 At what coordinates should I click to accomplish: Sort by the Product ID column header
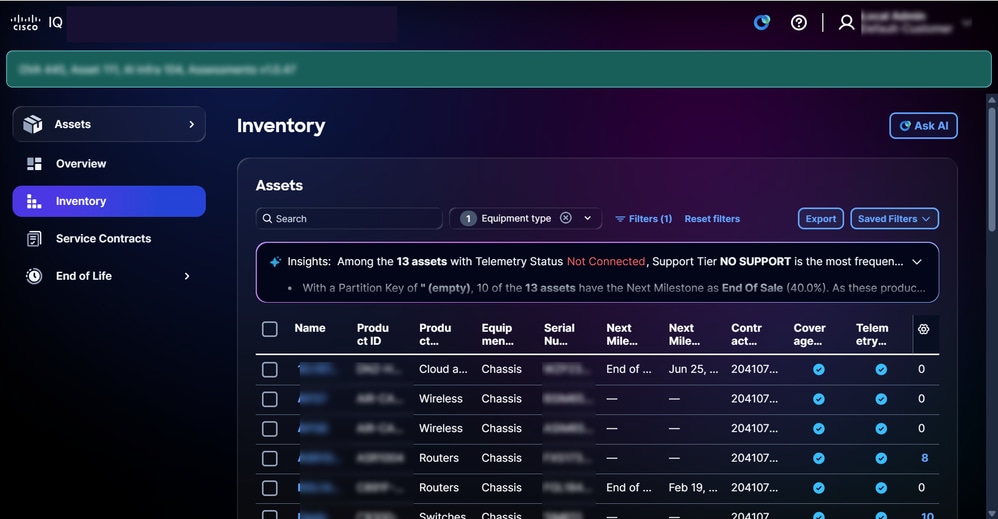coord(372,334)
